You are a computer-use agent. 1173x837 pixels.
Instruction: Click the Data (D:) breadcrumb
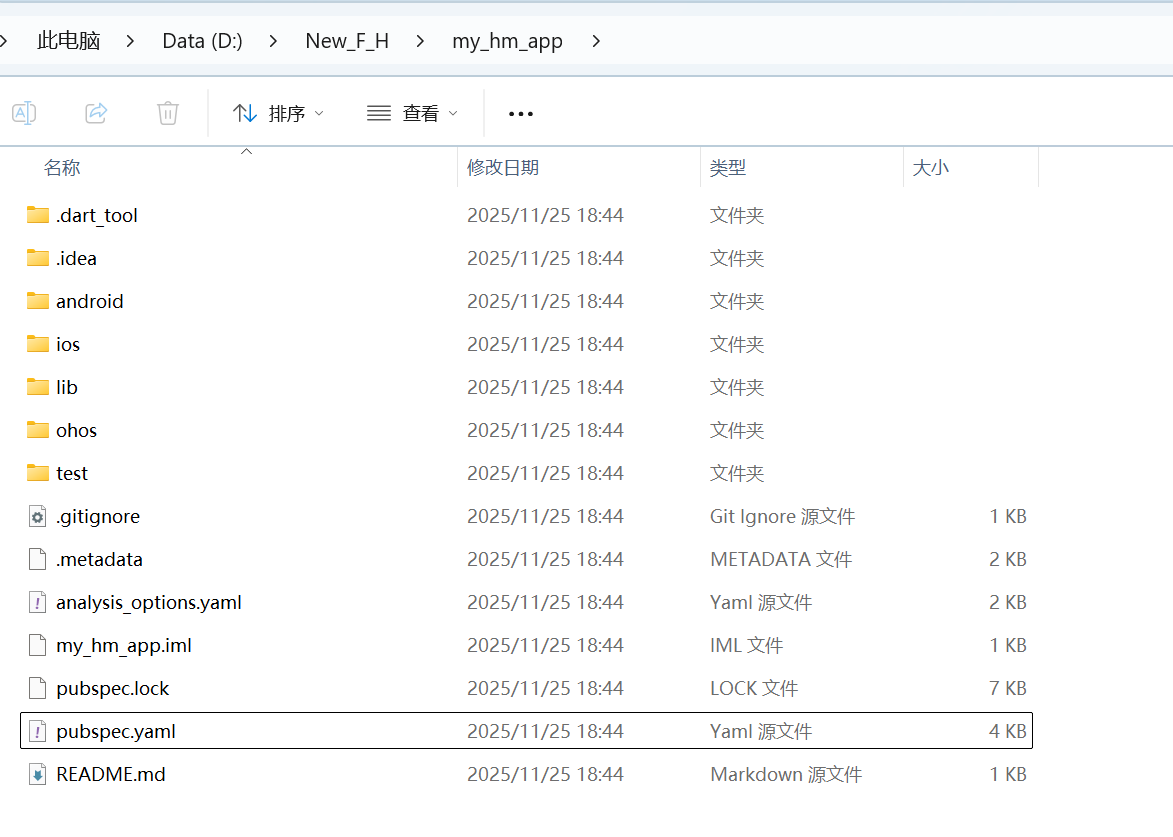point(202,41)
